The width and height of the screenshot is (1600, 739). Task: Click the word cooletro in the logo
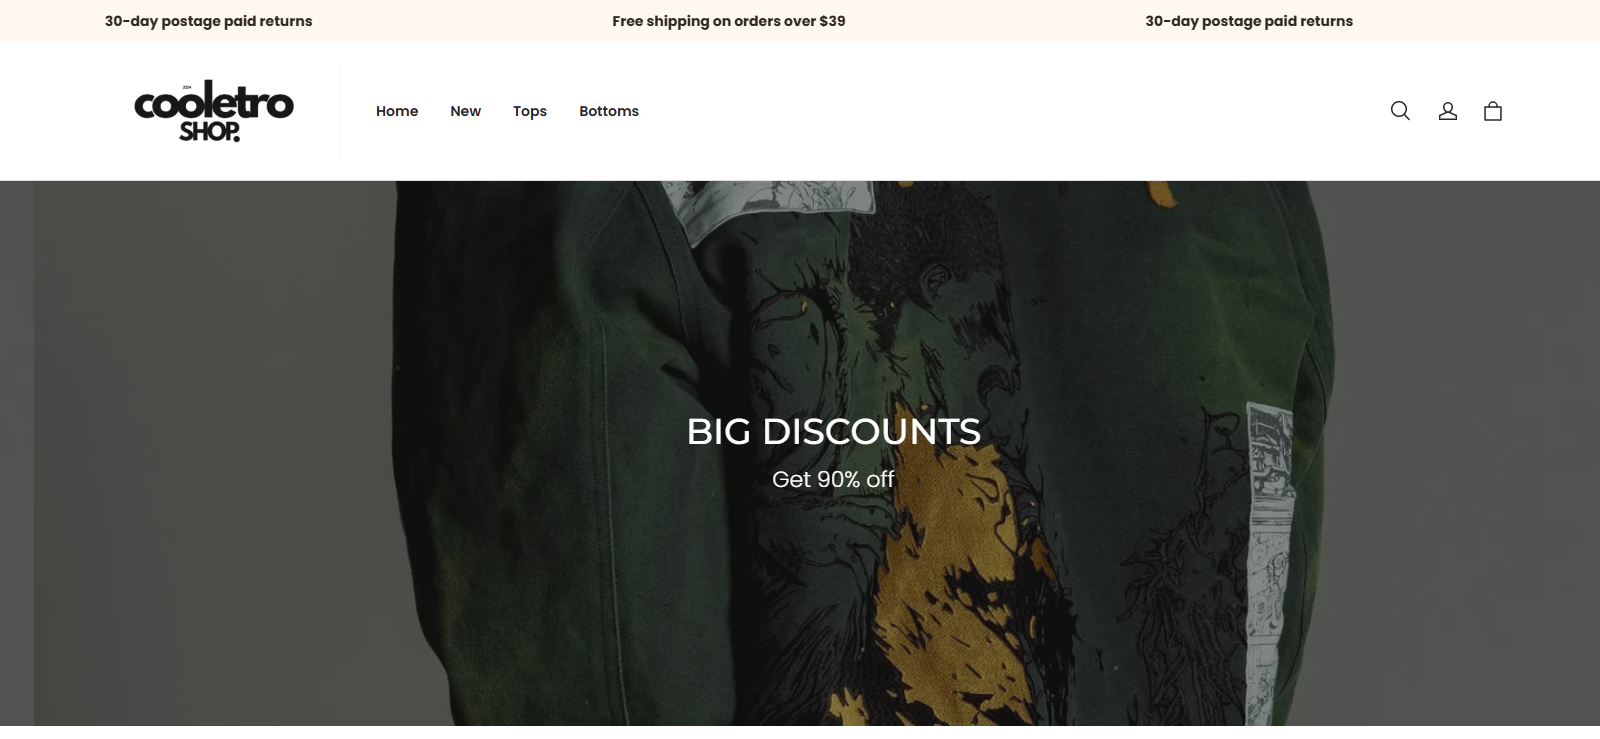click(x=214, y=102)
